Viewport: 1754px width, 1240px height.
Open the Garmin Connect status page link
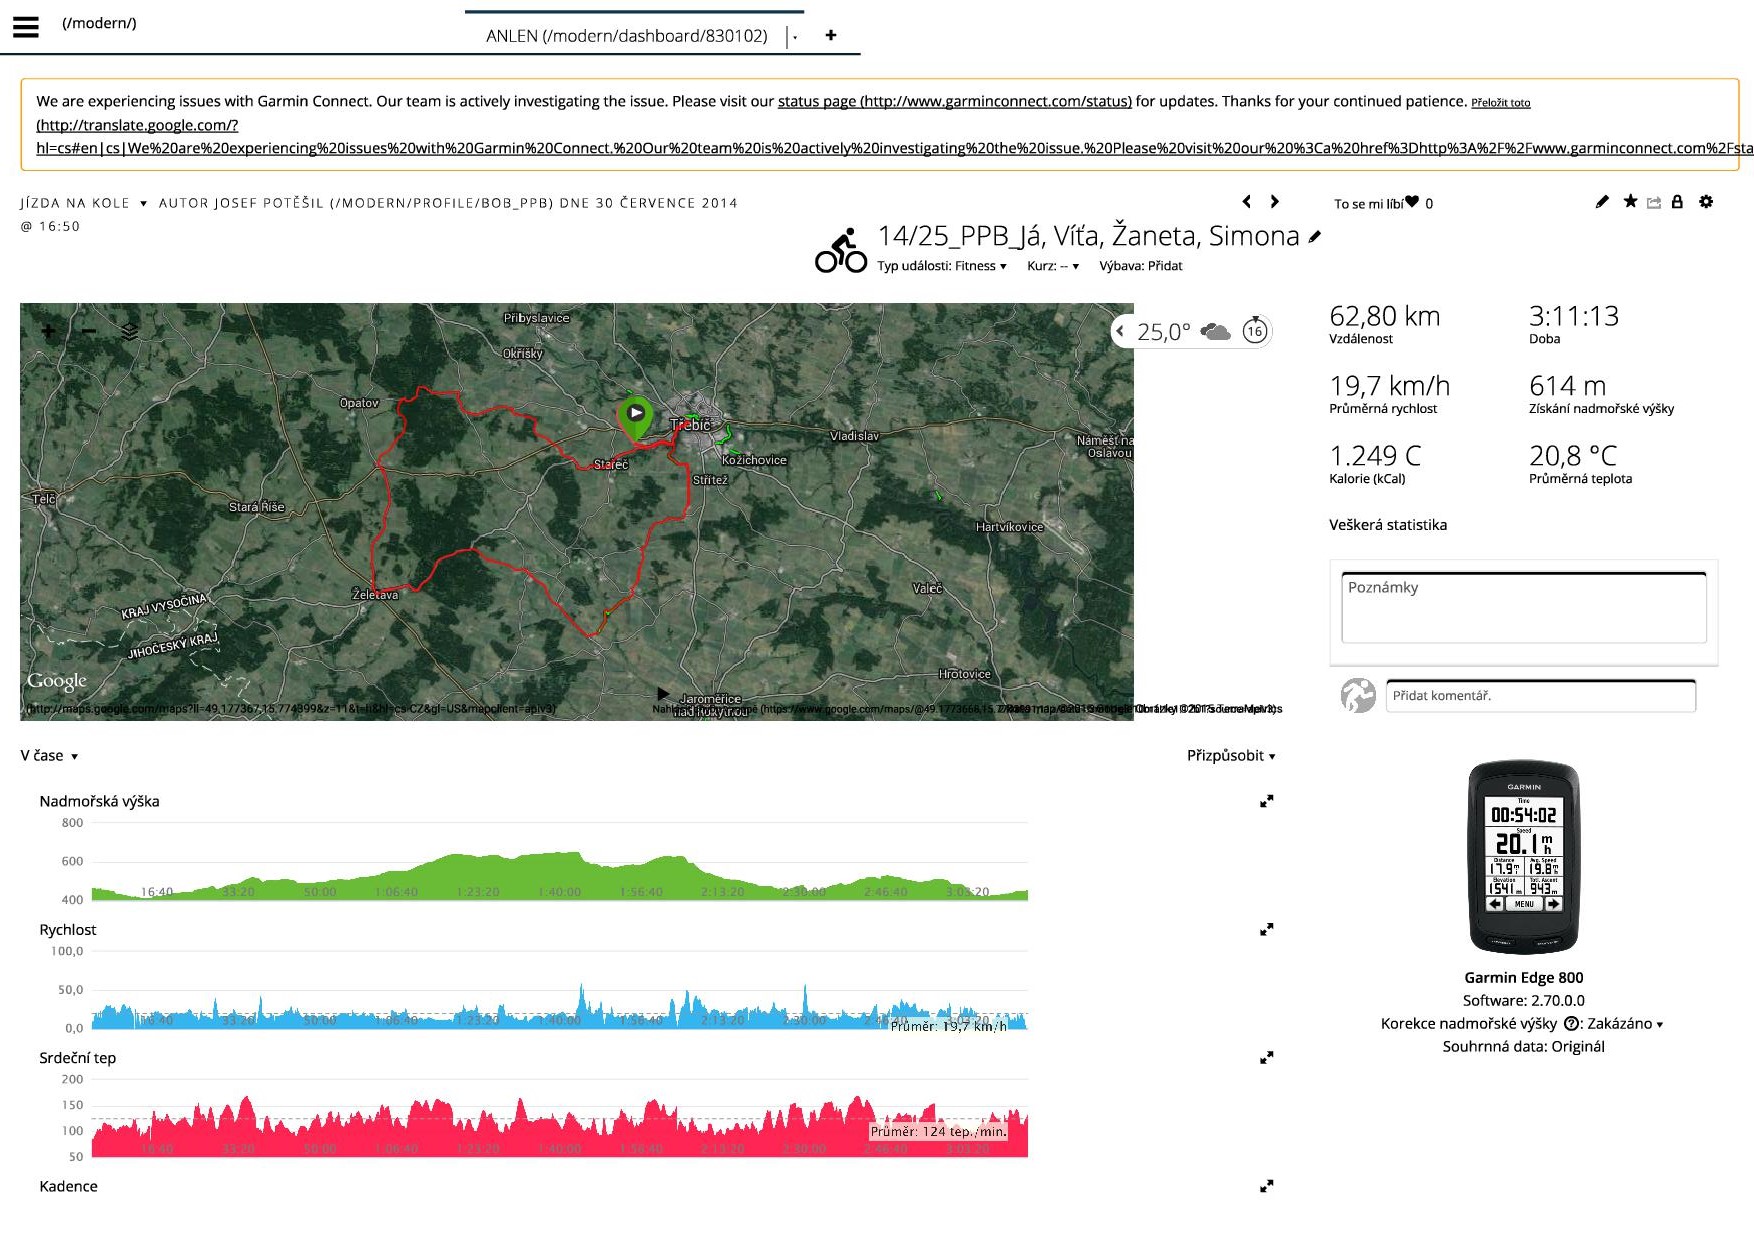tap(954, 101)
